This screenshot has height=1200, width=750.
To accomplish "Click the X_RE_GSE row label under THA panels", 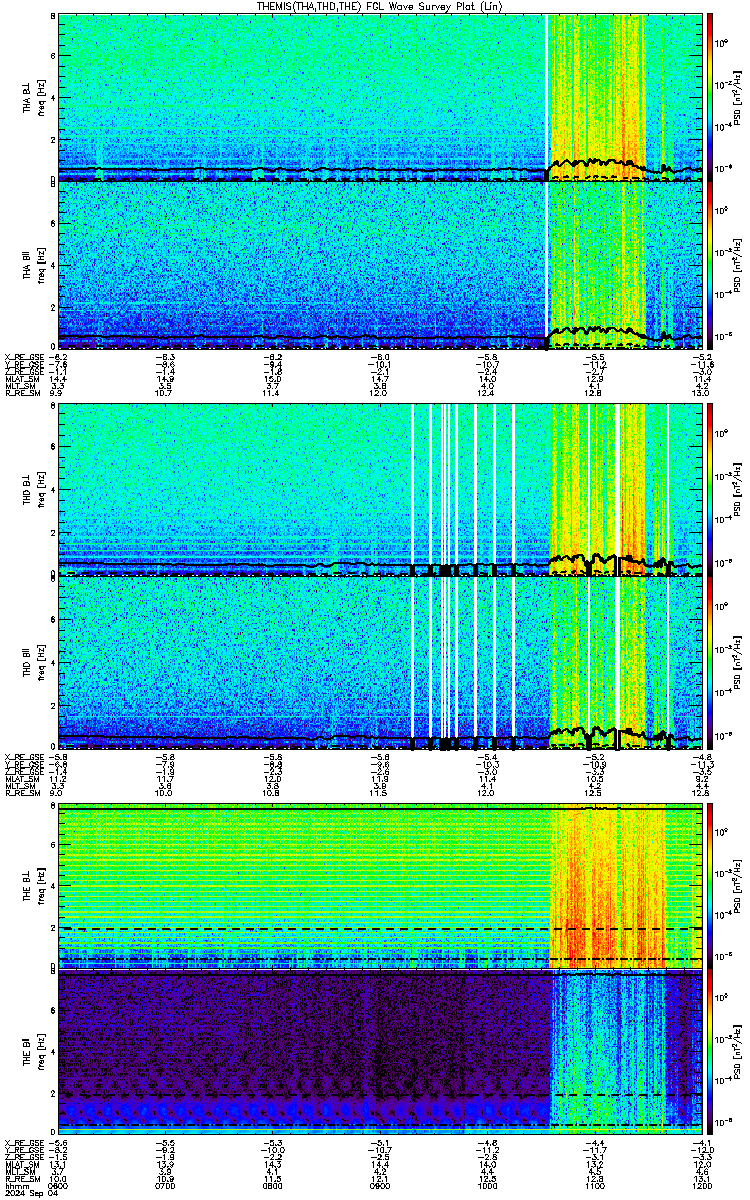I will tap(24, 356).
